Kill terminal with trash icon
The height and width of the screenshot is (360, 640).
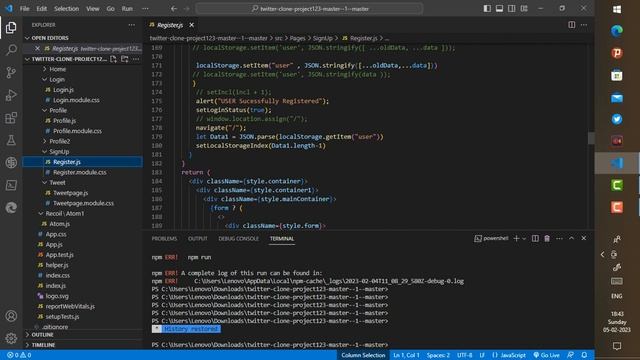tap(547, 238)
